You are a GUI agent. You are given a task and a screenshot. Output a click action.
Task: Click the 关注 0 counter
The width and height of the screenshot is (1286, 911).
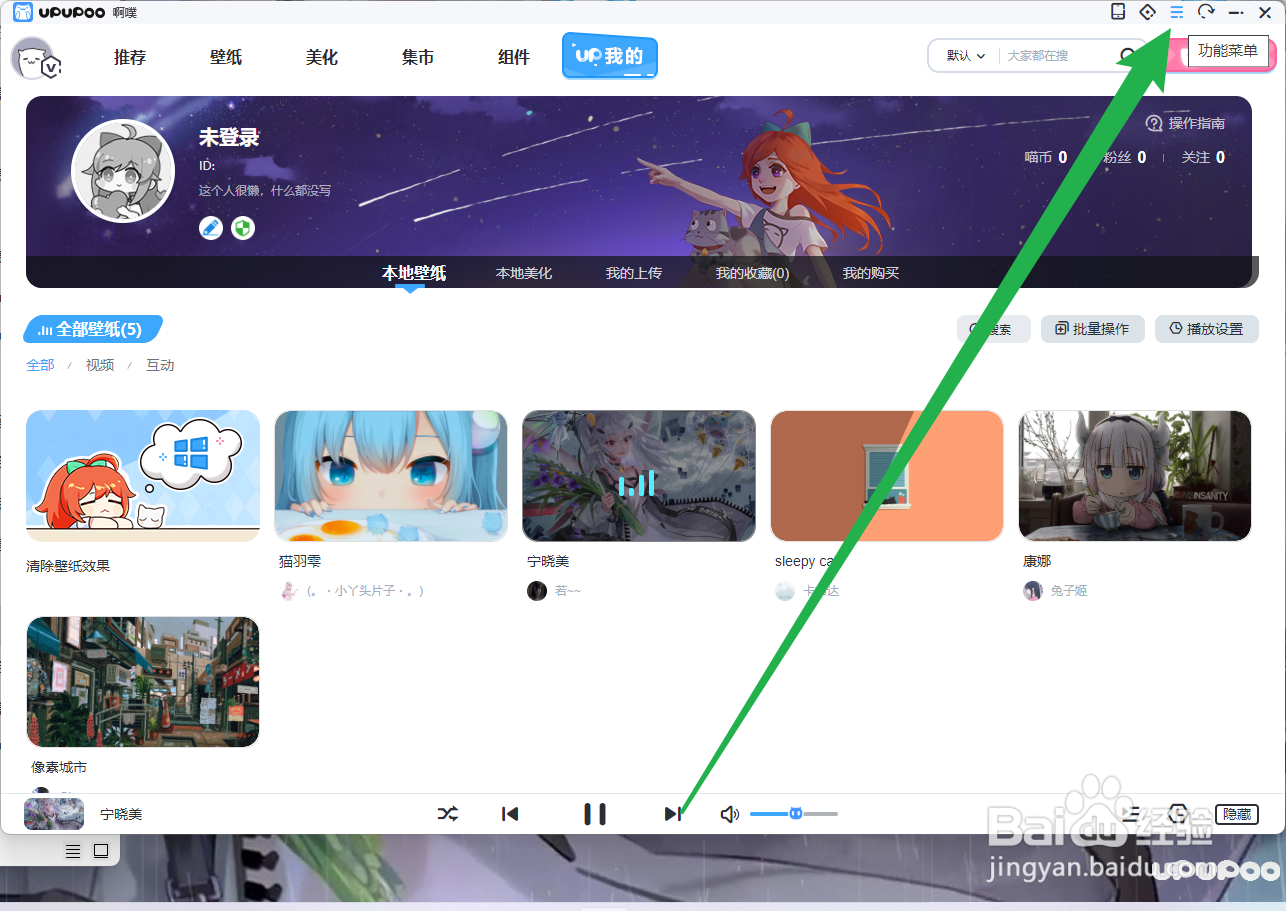point(1204,157)
